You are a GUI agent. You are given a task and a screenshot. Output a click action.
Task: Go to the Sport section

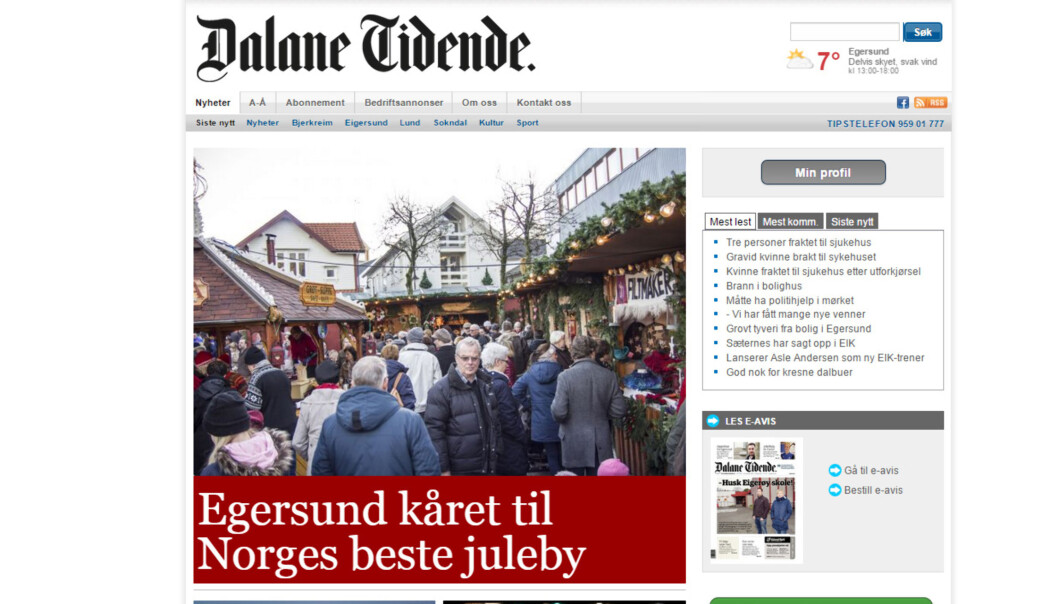(527, 123)
